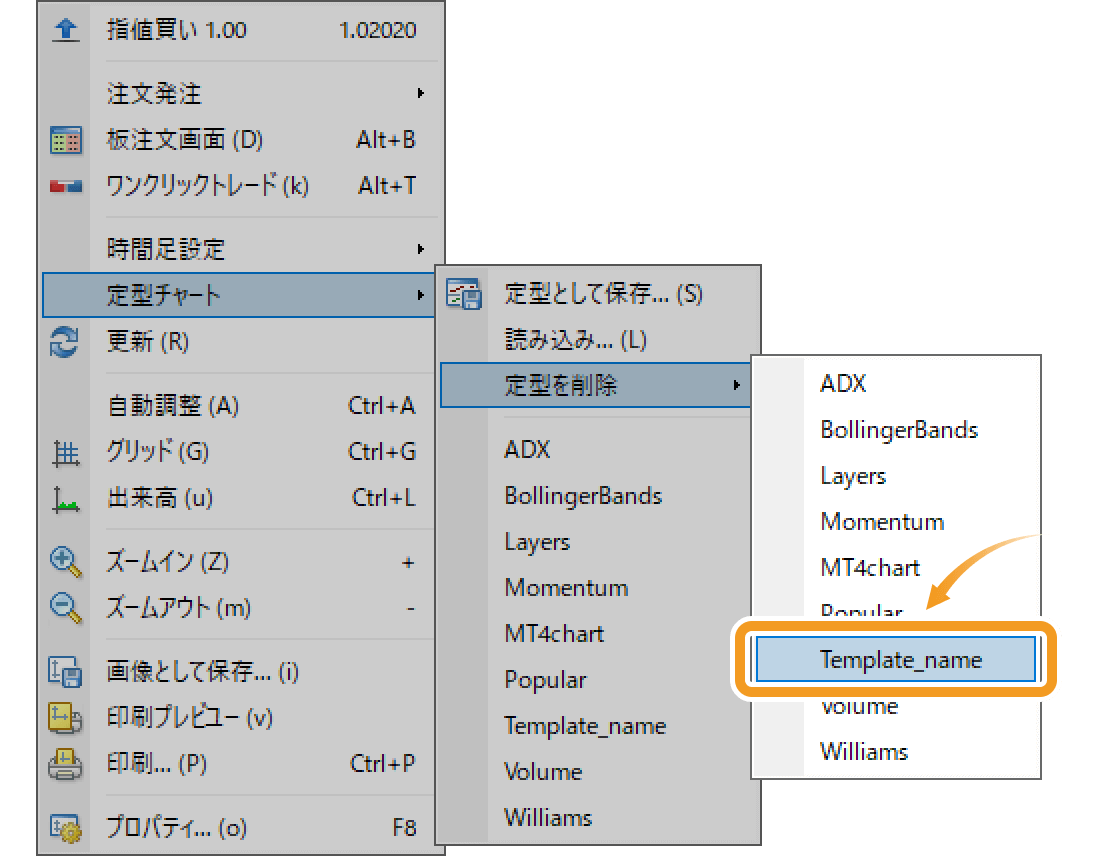Click the grid icon beside グリッド
The width and height of the screenshot is (1100, 856).
pos(66,453)
